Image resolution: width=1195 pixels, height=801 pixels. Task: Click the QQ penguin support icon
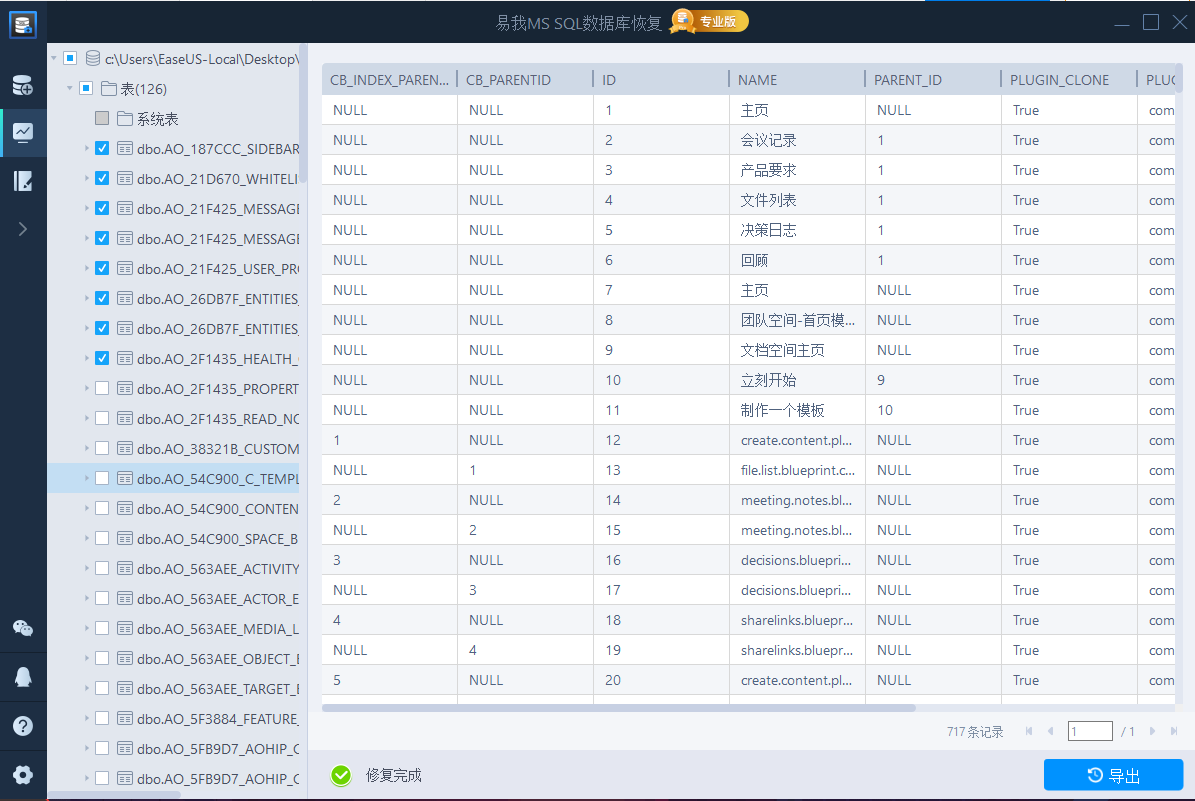22,677
